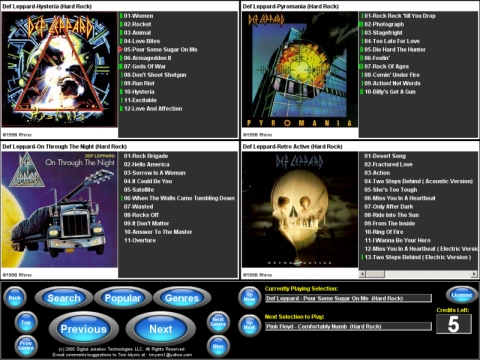The height and width of the screenshot is (360, 480).
Task: Click the Up Next round button
Action: point(249,325)
